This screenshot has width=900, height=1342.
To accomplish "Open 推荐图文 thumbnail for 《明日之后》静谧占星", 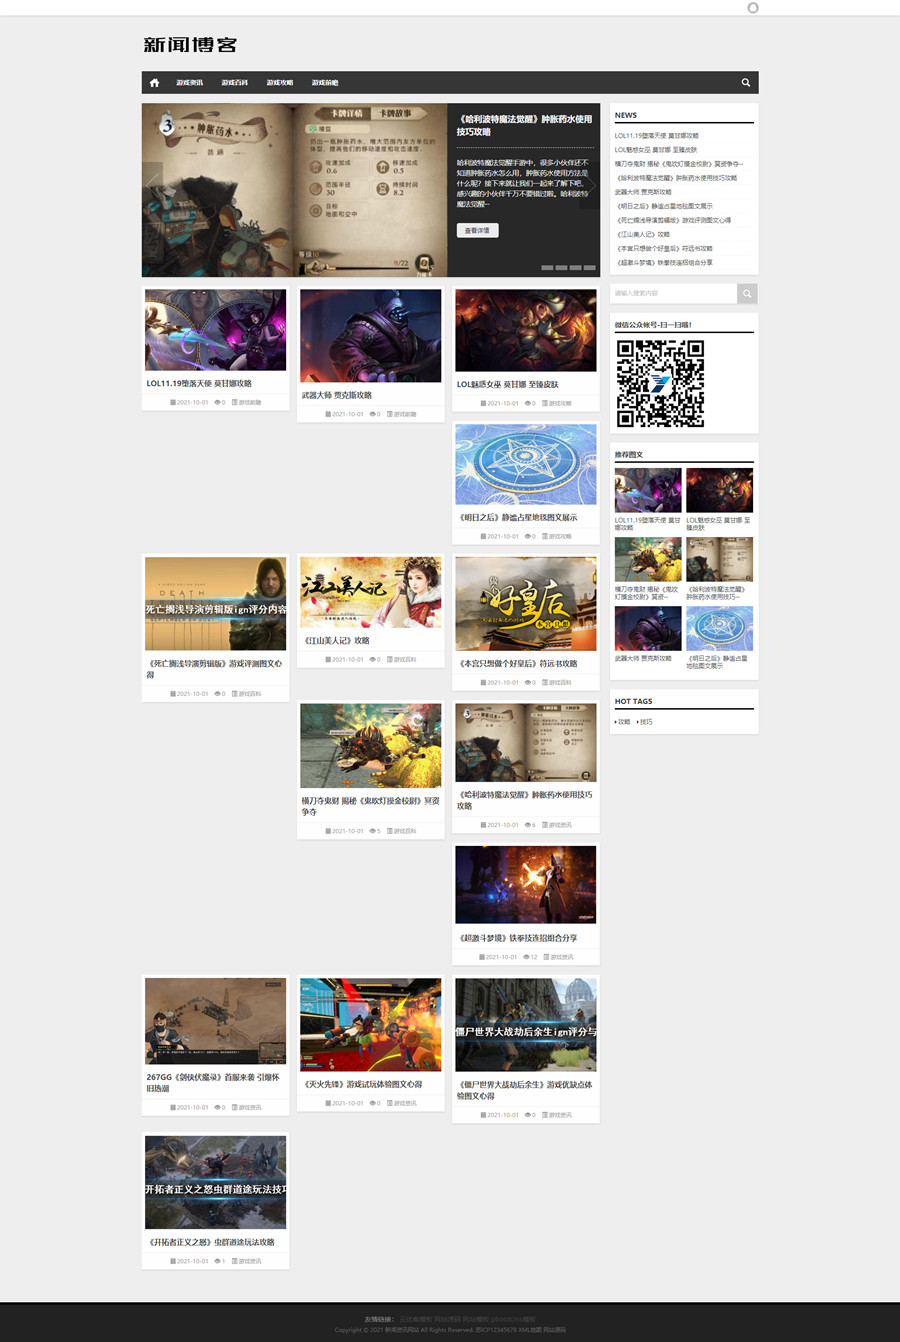I will pyautogui.click(x=719, y=629).
